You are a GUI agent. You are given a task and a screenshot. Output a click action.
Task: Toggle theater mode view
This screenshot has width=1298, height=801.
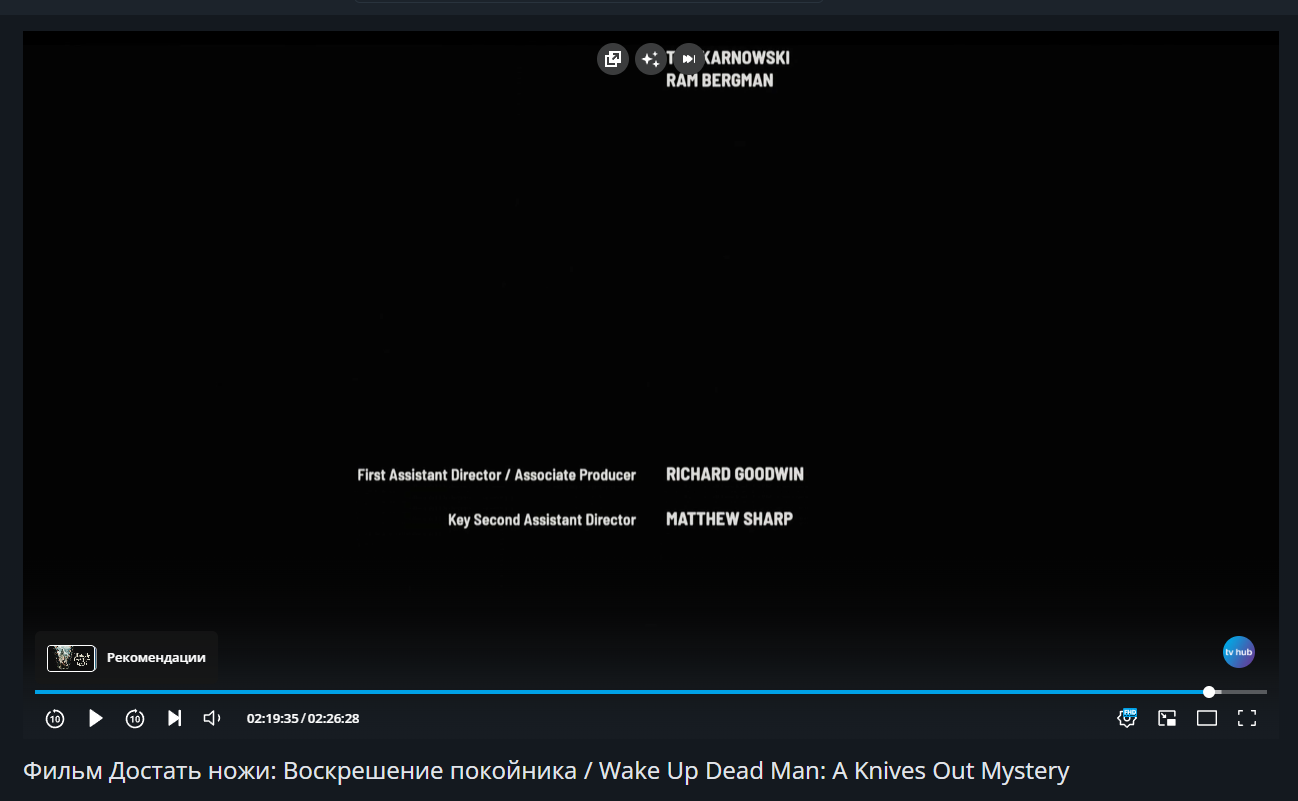tap(1207, 718)
